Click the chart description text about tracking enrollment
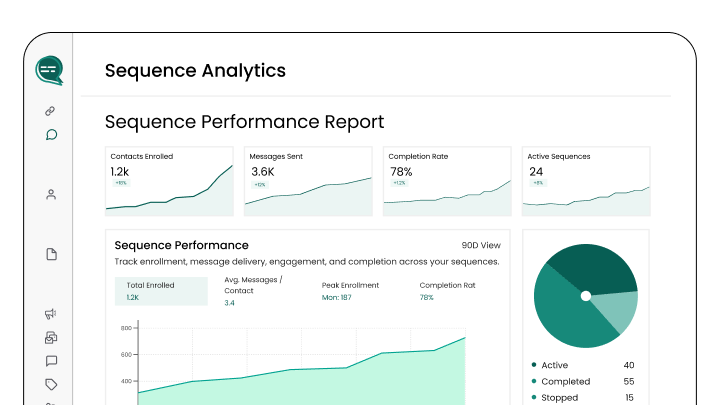 pos(307,262)
